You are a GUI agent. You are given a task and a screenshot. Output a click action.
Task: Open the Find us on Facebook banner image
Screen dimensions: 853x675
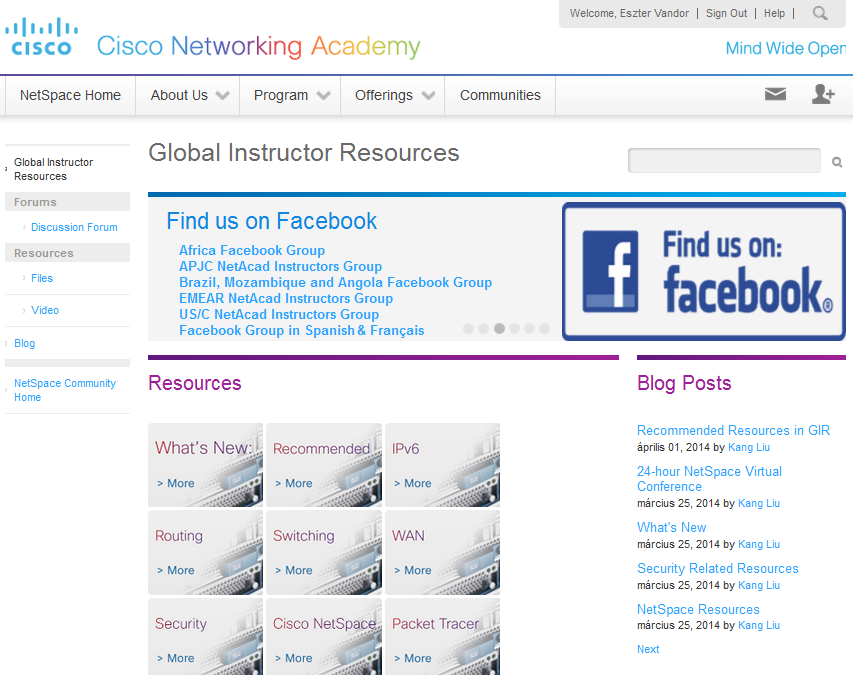tap(704, 271)
